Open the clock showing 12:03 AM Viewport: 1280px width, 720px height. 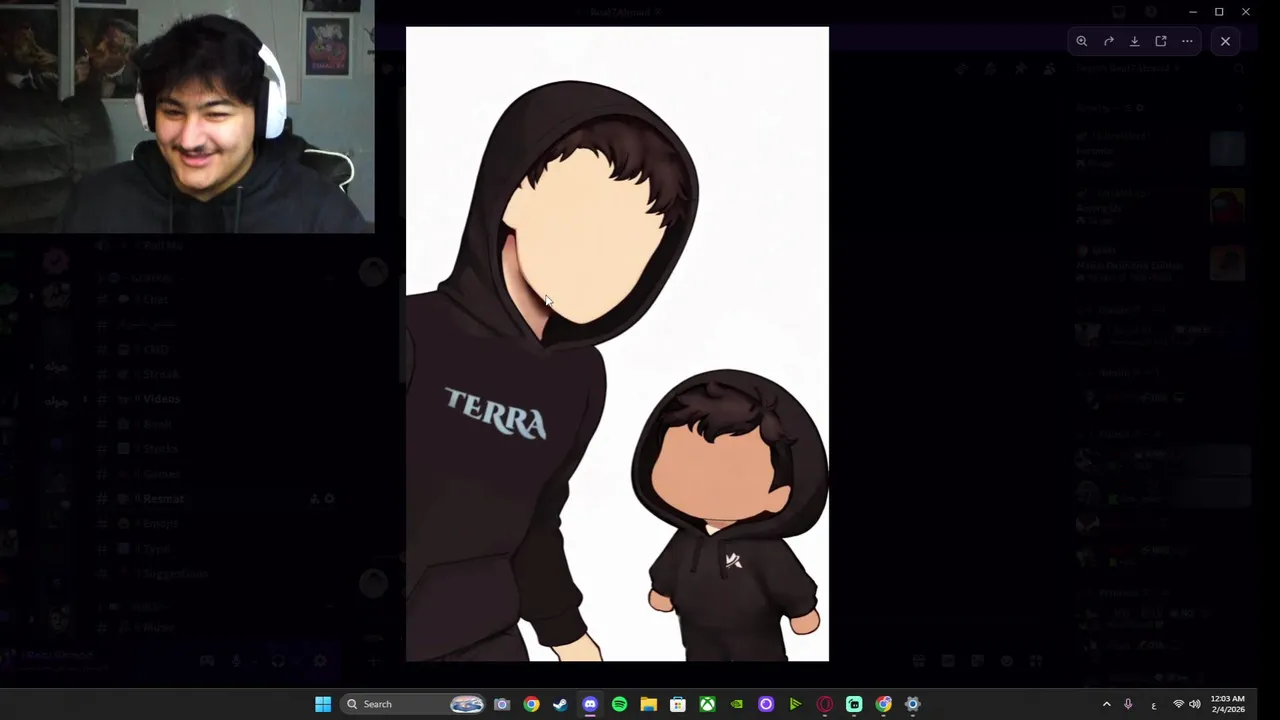pos(1228,704)
